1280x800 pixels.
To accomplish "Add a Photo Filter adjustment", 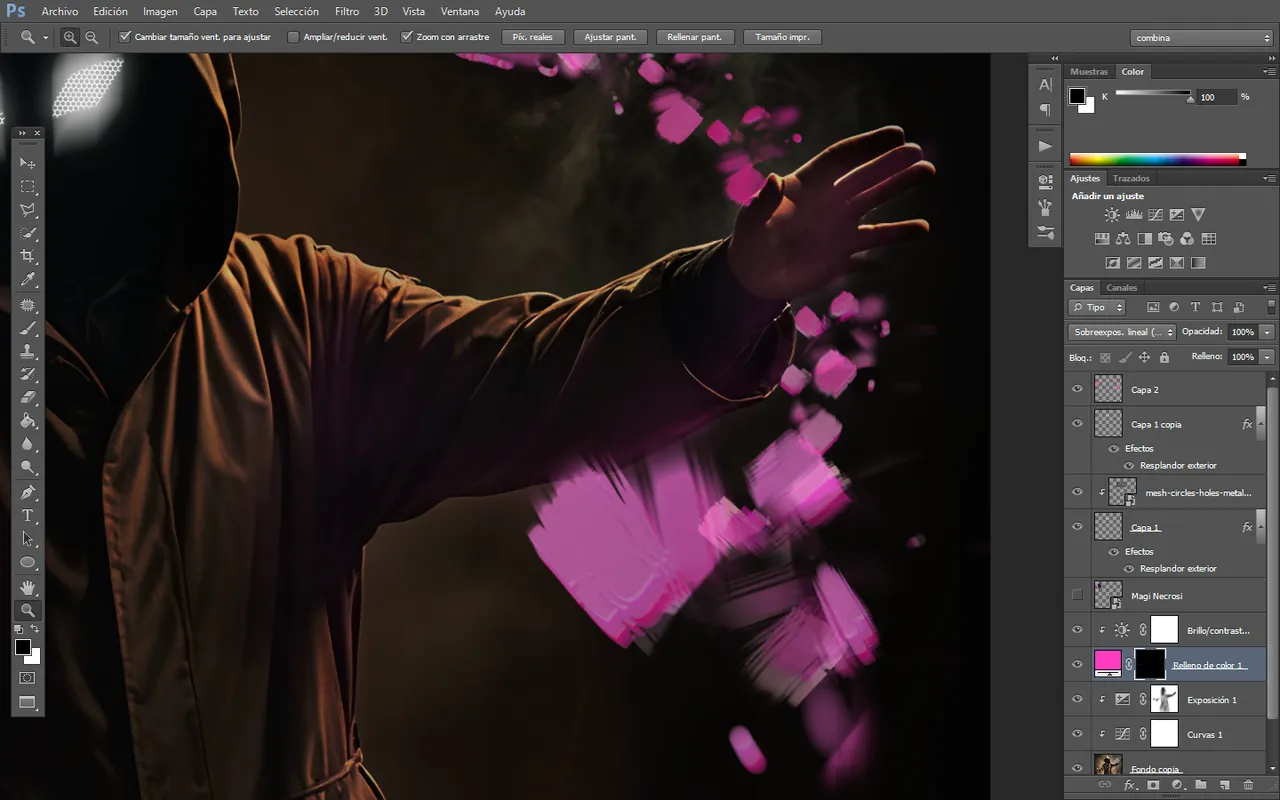I will coord(1166,239).
